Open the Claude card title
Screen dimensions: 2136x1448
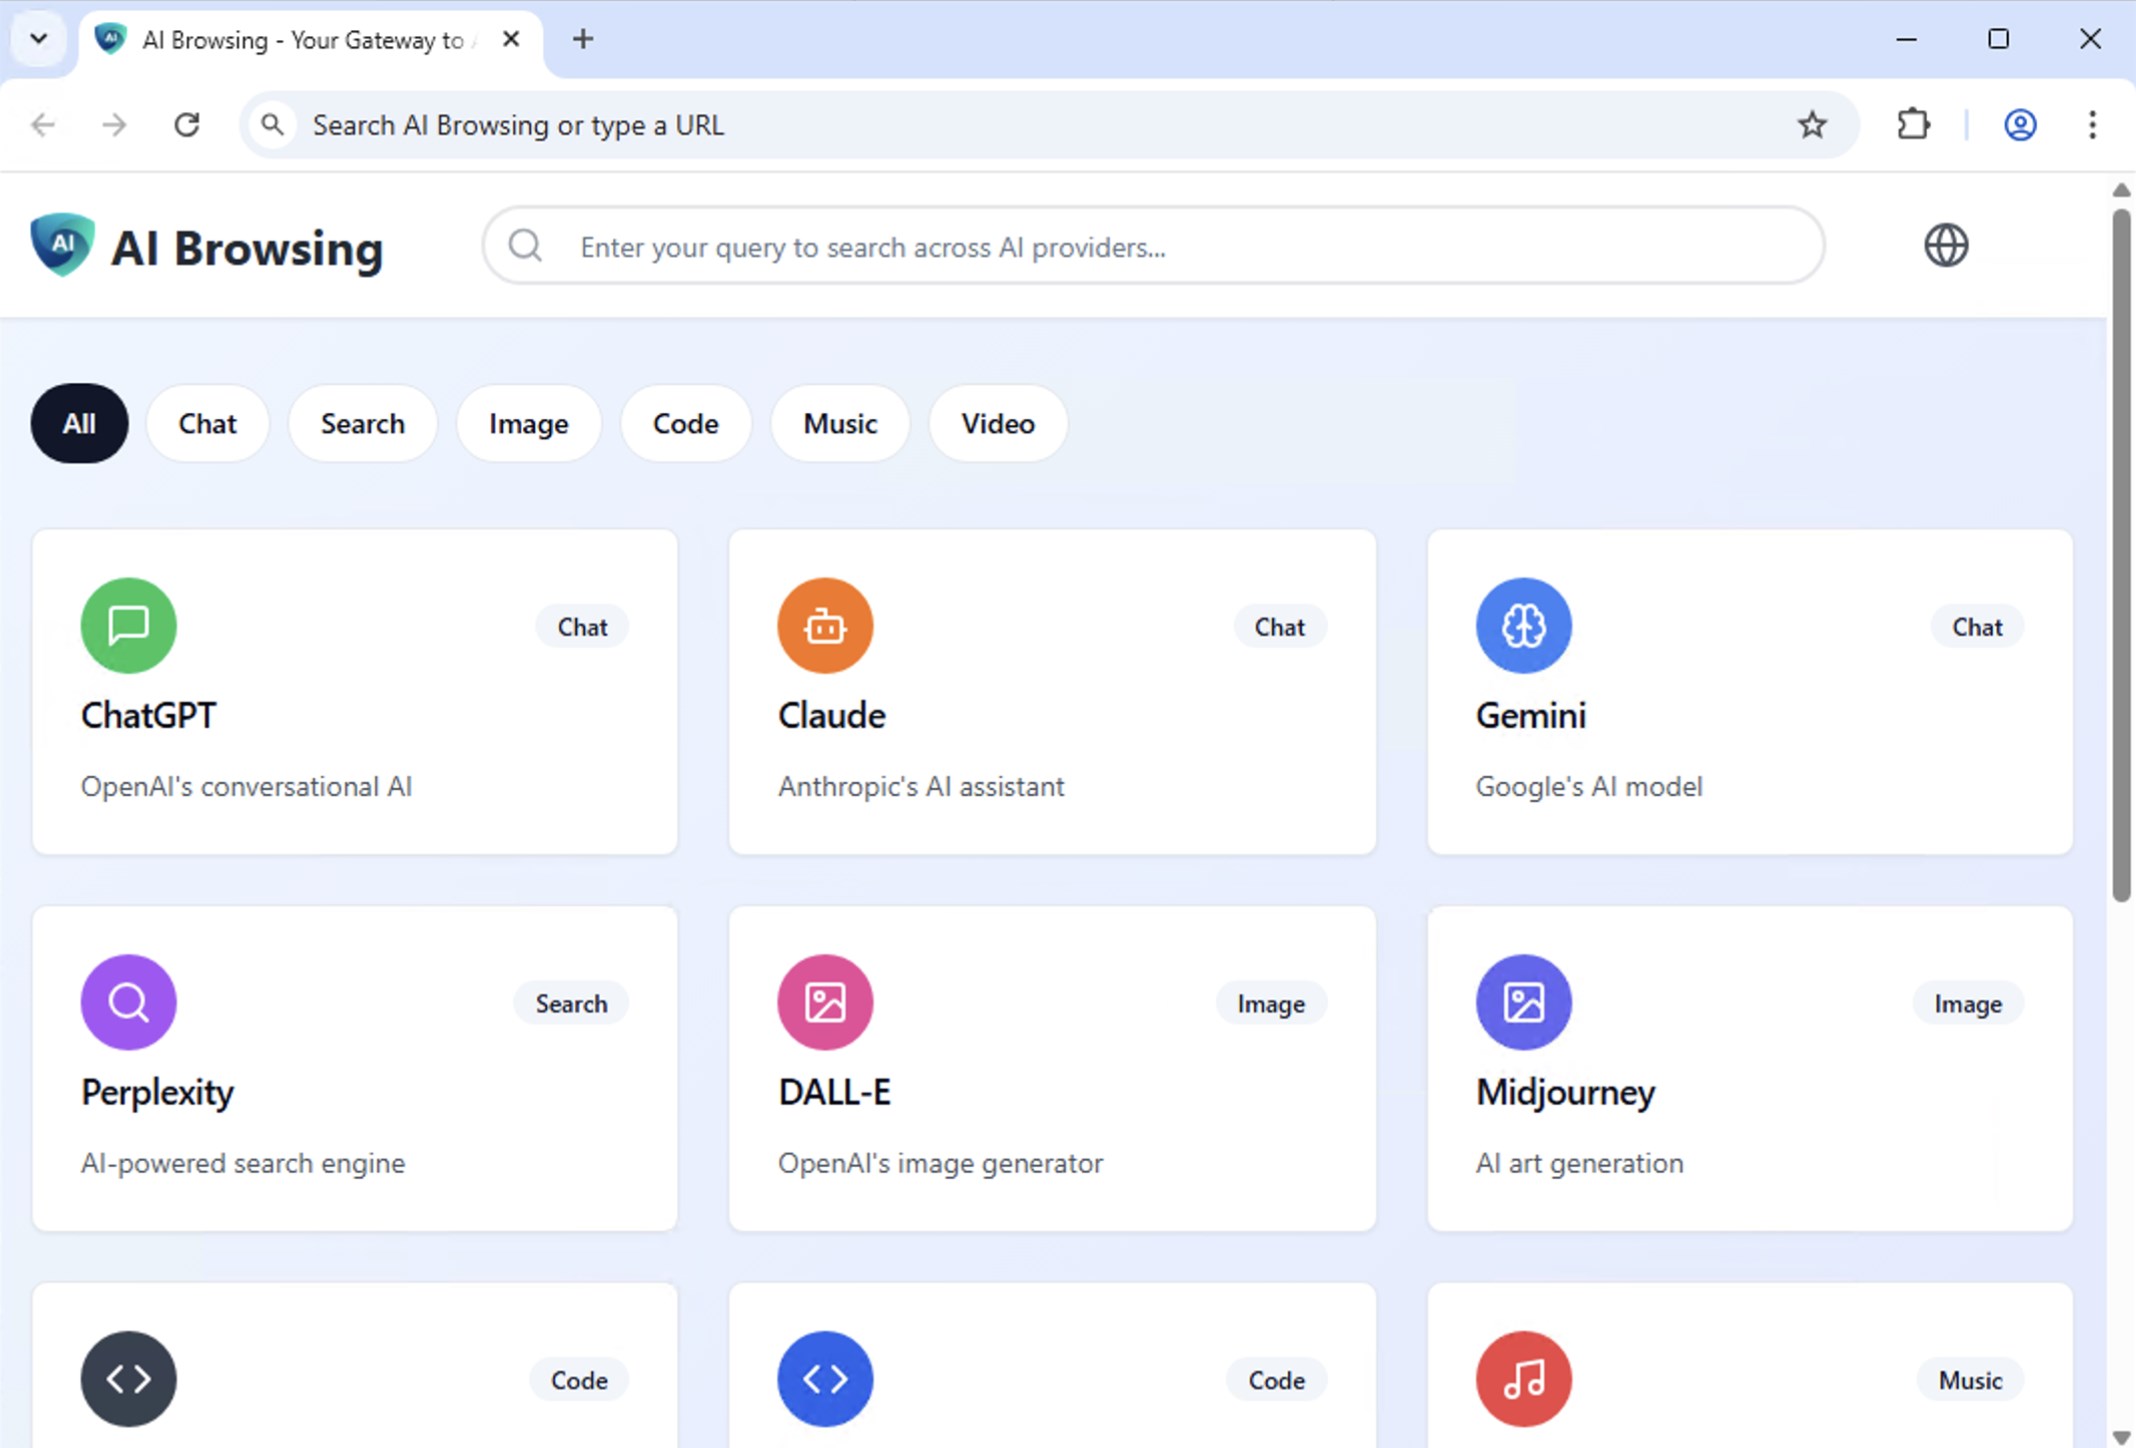pos(831,715)
